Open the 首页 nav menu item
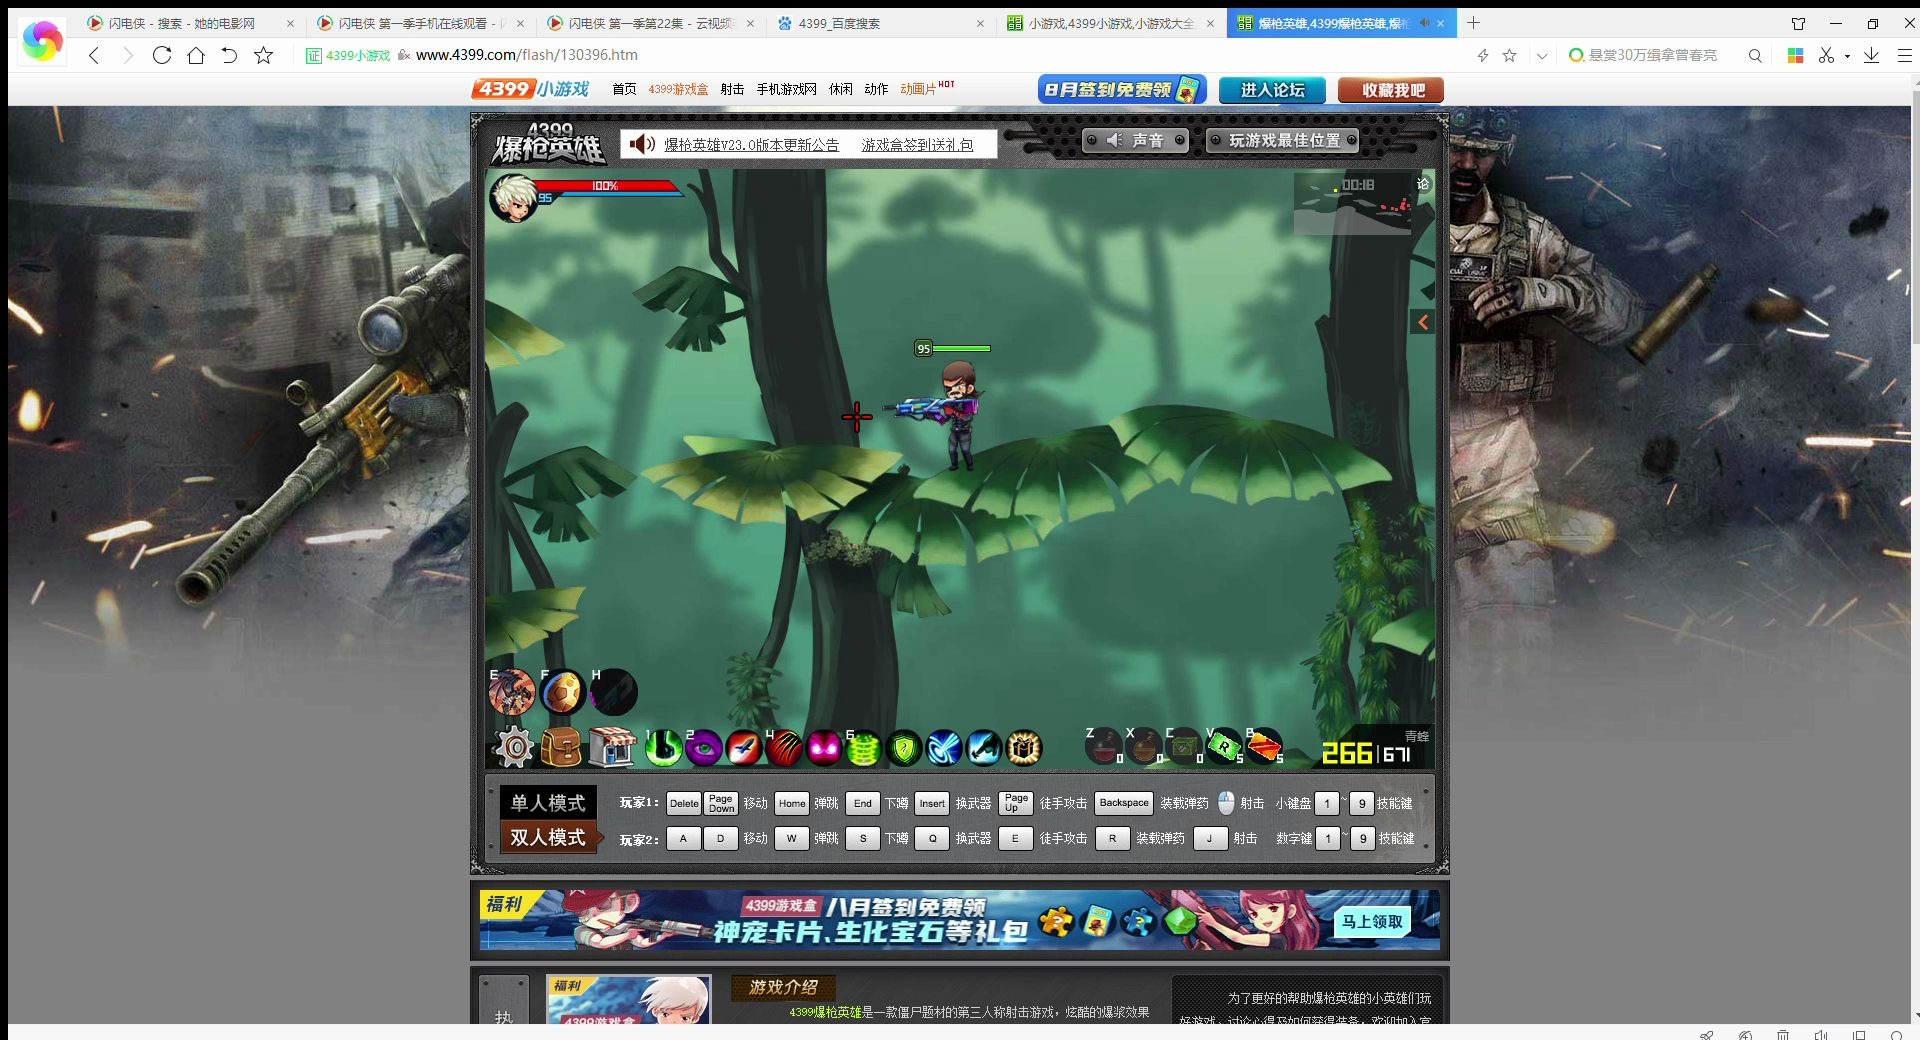Viewport: 1920px width, 1040px height. tap(624, 89)
